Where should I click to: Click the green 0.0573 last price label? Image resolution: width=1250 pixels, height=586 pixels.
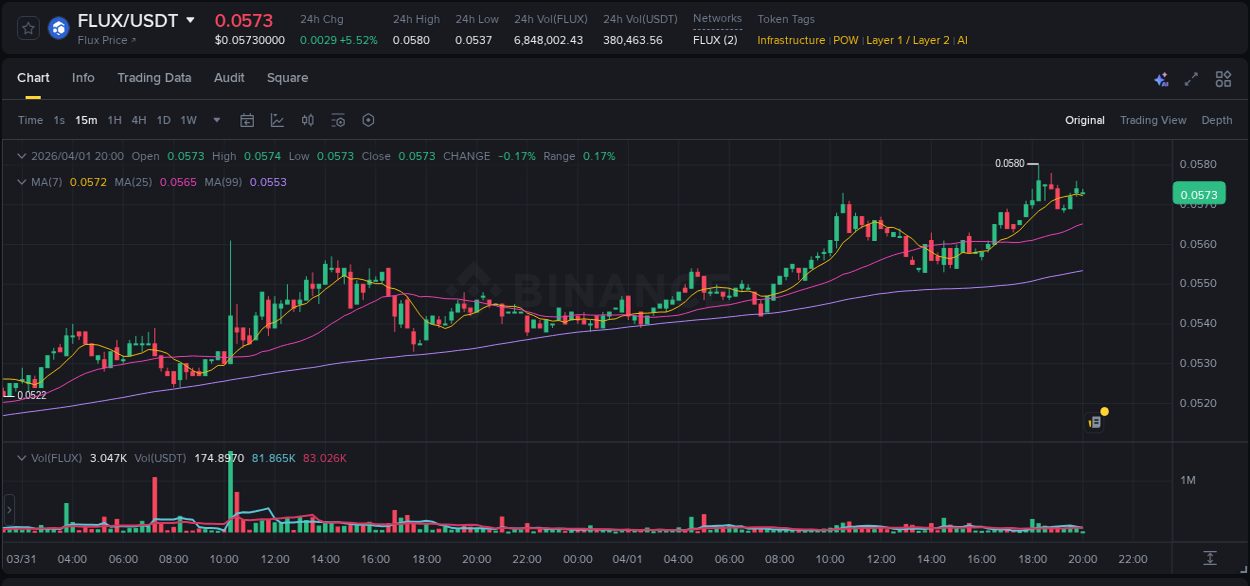pyautogui.click(x=1198, y=192)
